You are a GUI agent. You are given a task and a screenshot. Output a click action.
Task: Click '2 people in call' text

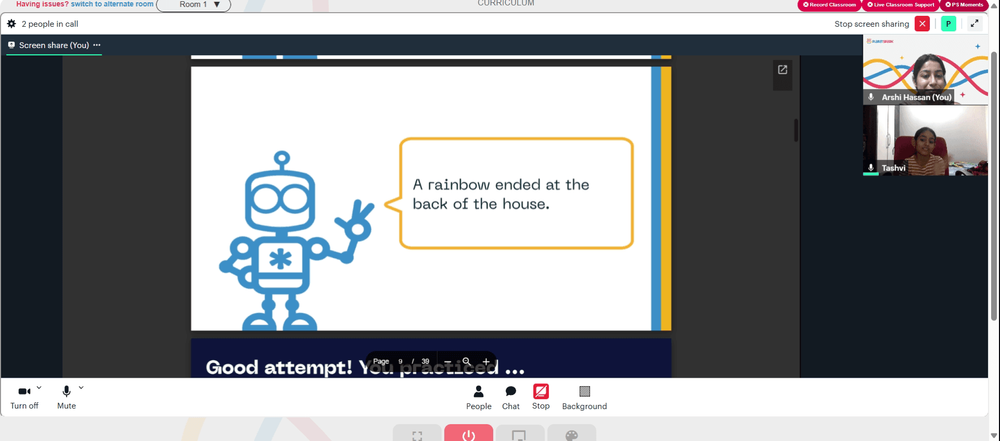point(50,24)
